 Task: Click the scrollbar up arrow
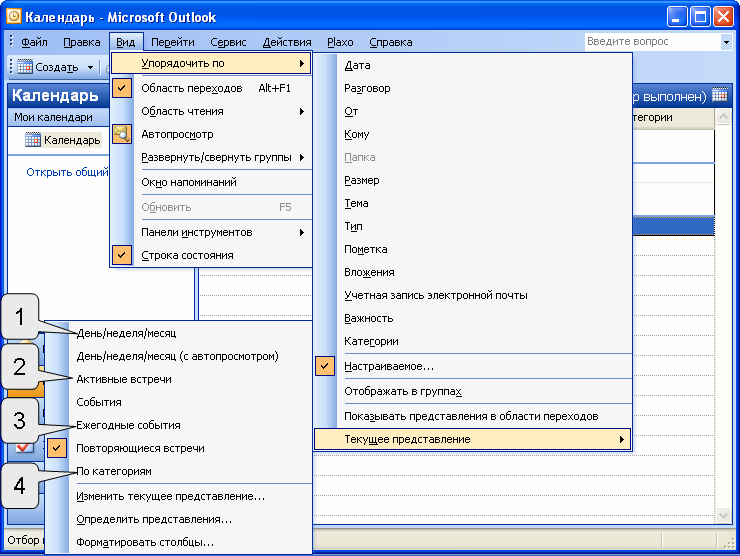click(723, 117)
